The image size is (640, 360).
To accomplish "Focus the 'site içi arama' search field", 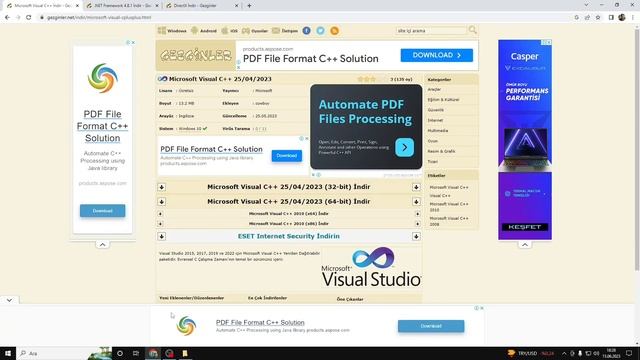I will 431,31.
